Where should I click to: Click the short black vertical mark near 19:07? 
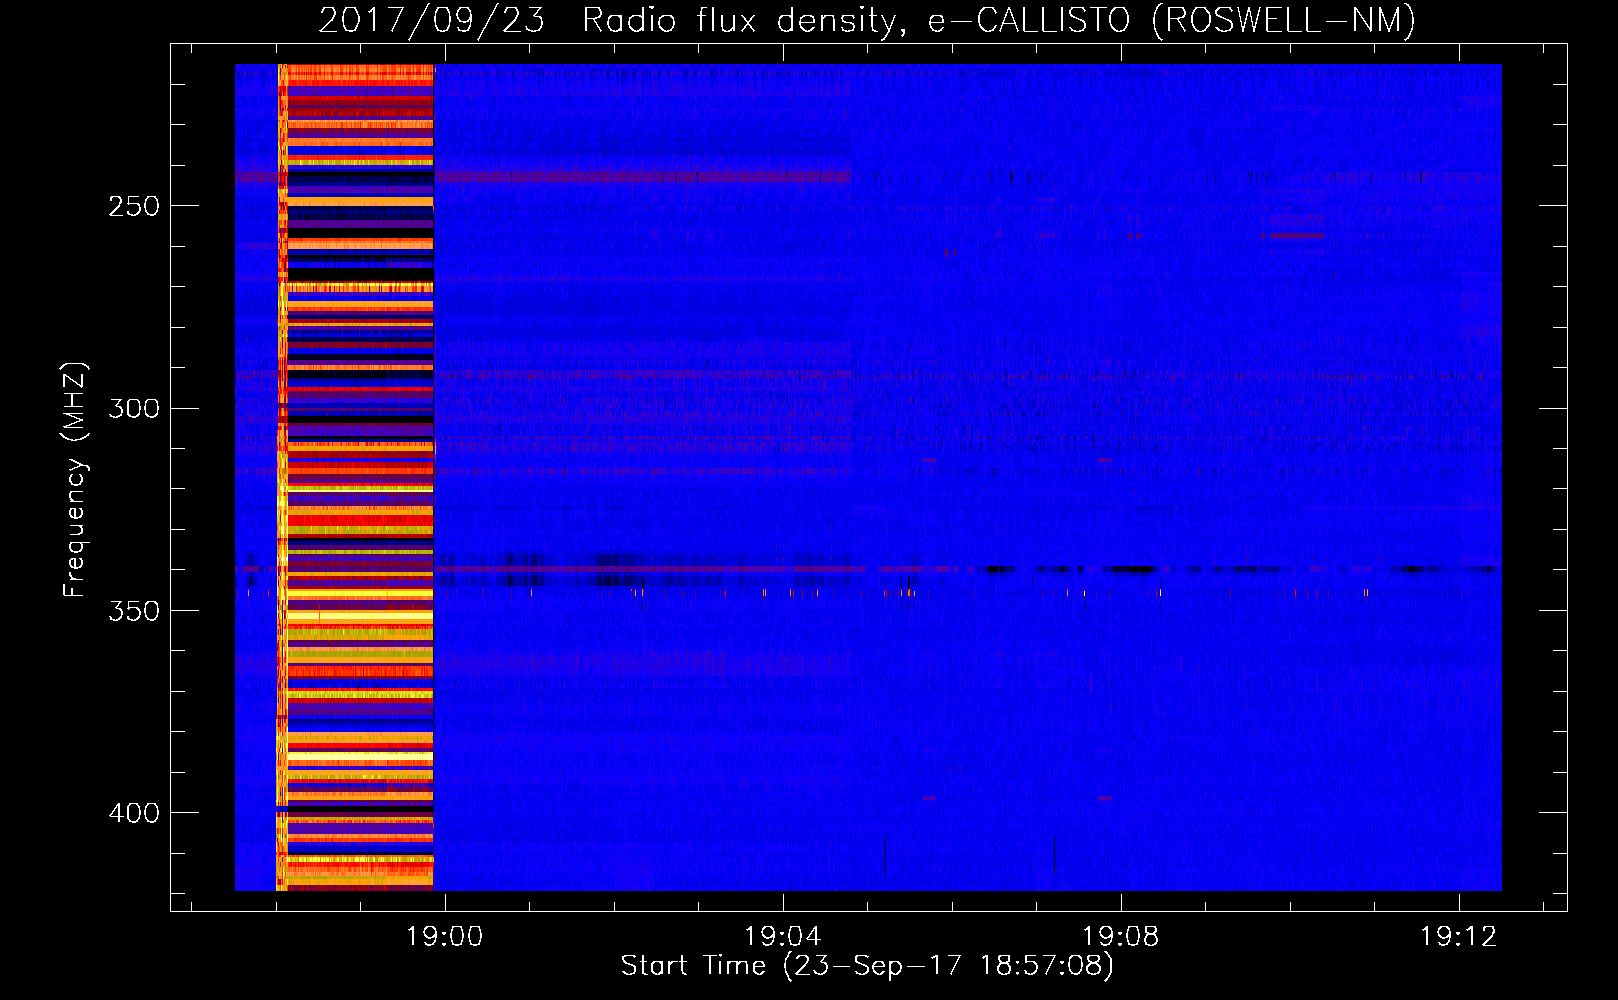pyautogui.click(x=1054, y=855)
